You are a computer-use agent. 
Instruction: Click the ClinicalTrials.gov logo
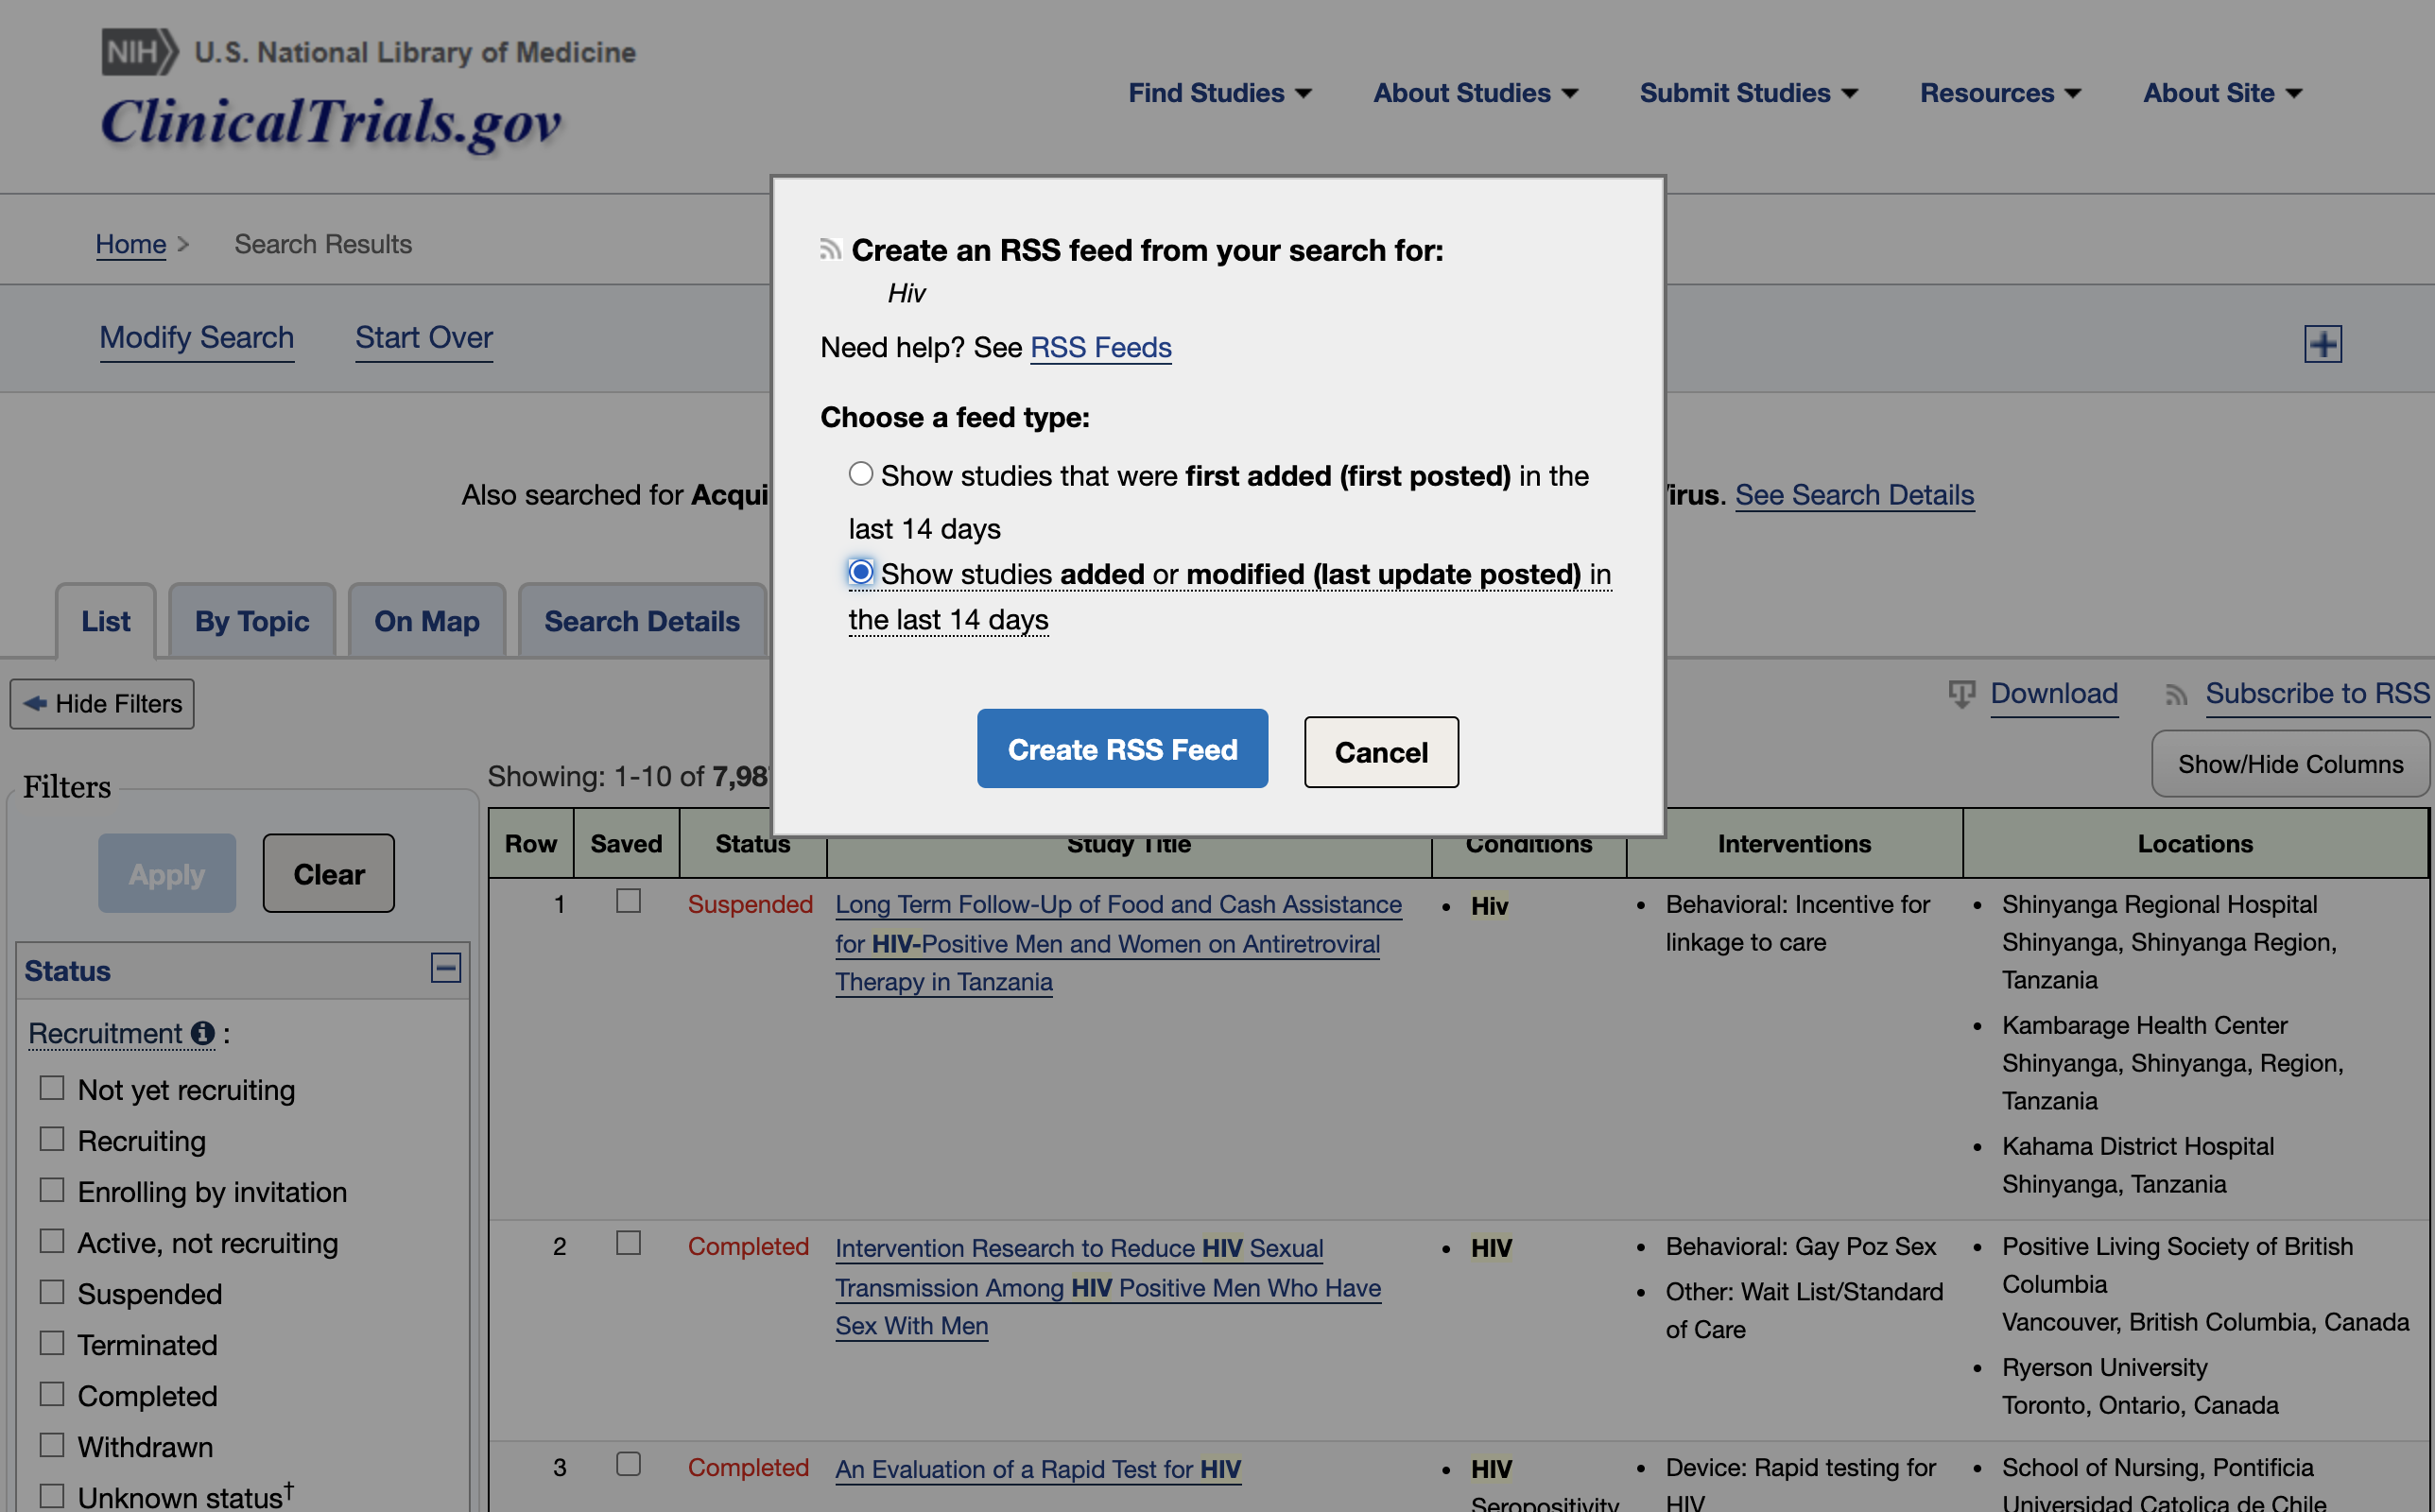pos(331,122)
